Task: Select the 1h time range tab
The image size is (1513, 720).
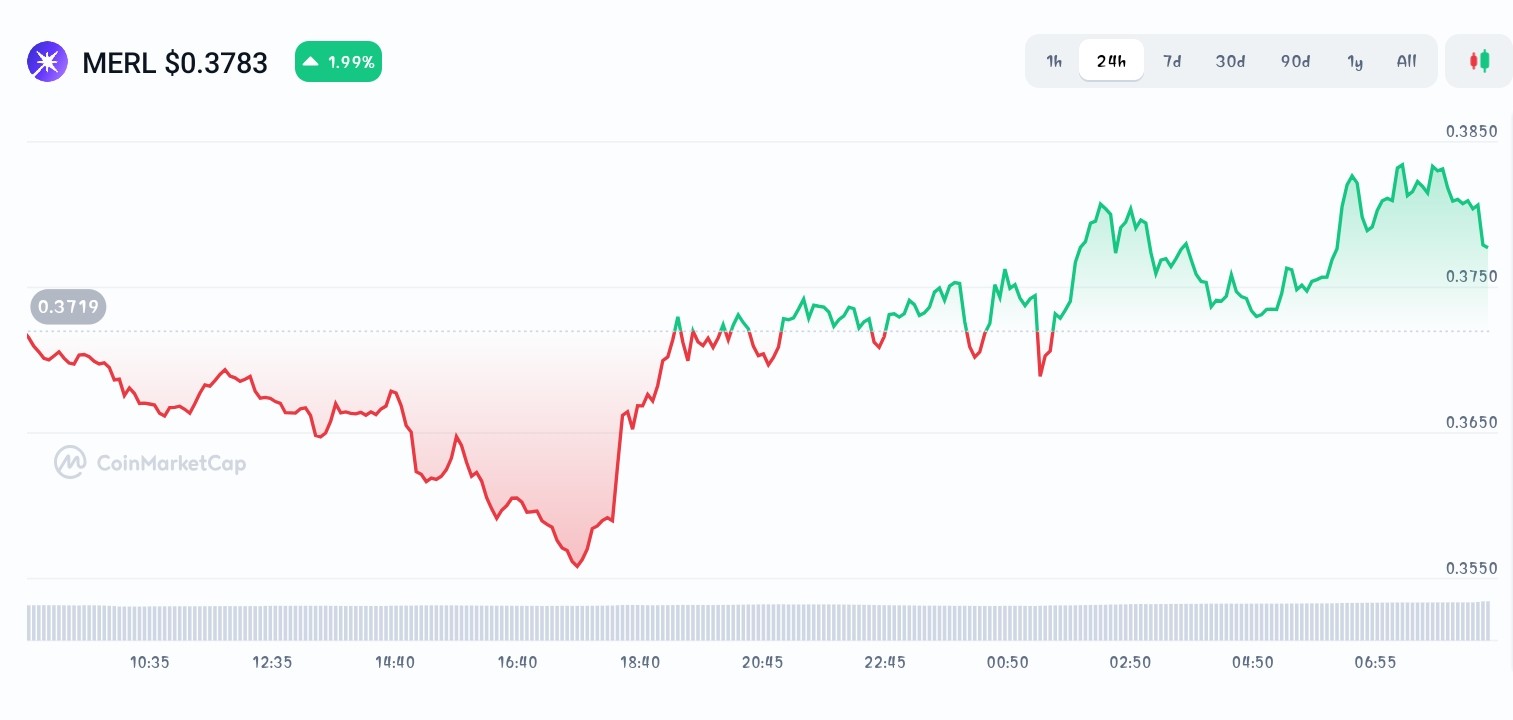Action: pyautogui.click(x=1054, y=61)
